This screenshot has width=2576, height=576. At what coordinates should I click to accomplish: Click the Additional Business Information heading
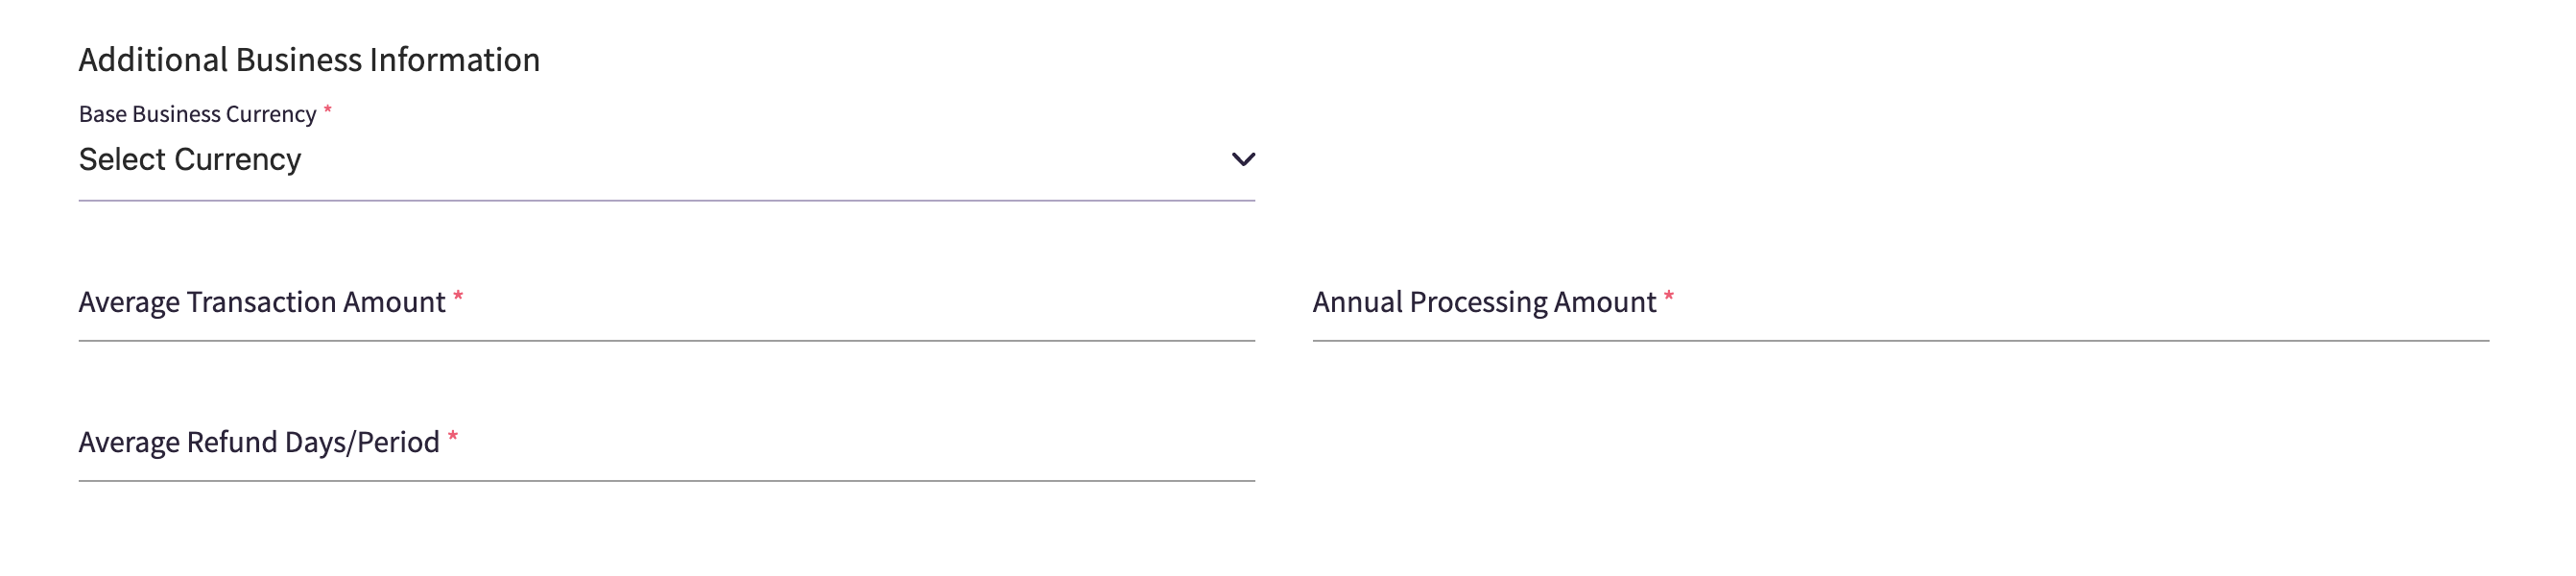(x=309, y=60)
